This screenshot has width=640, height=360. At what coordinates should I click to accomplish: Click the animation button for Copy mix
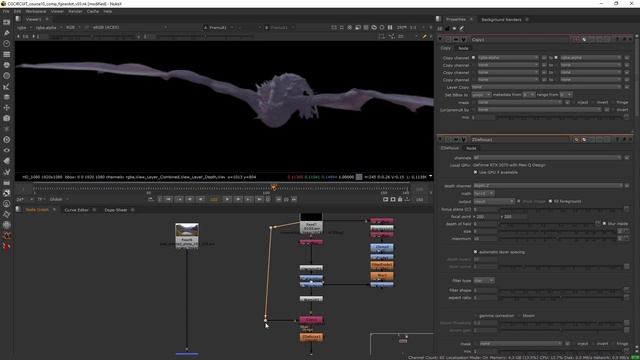tap(627, 117)
